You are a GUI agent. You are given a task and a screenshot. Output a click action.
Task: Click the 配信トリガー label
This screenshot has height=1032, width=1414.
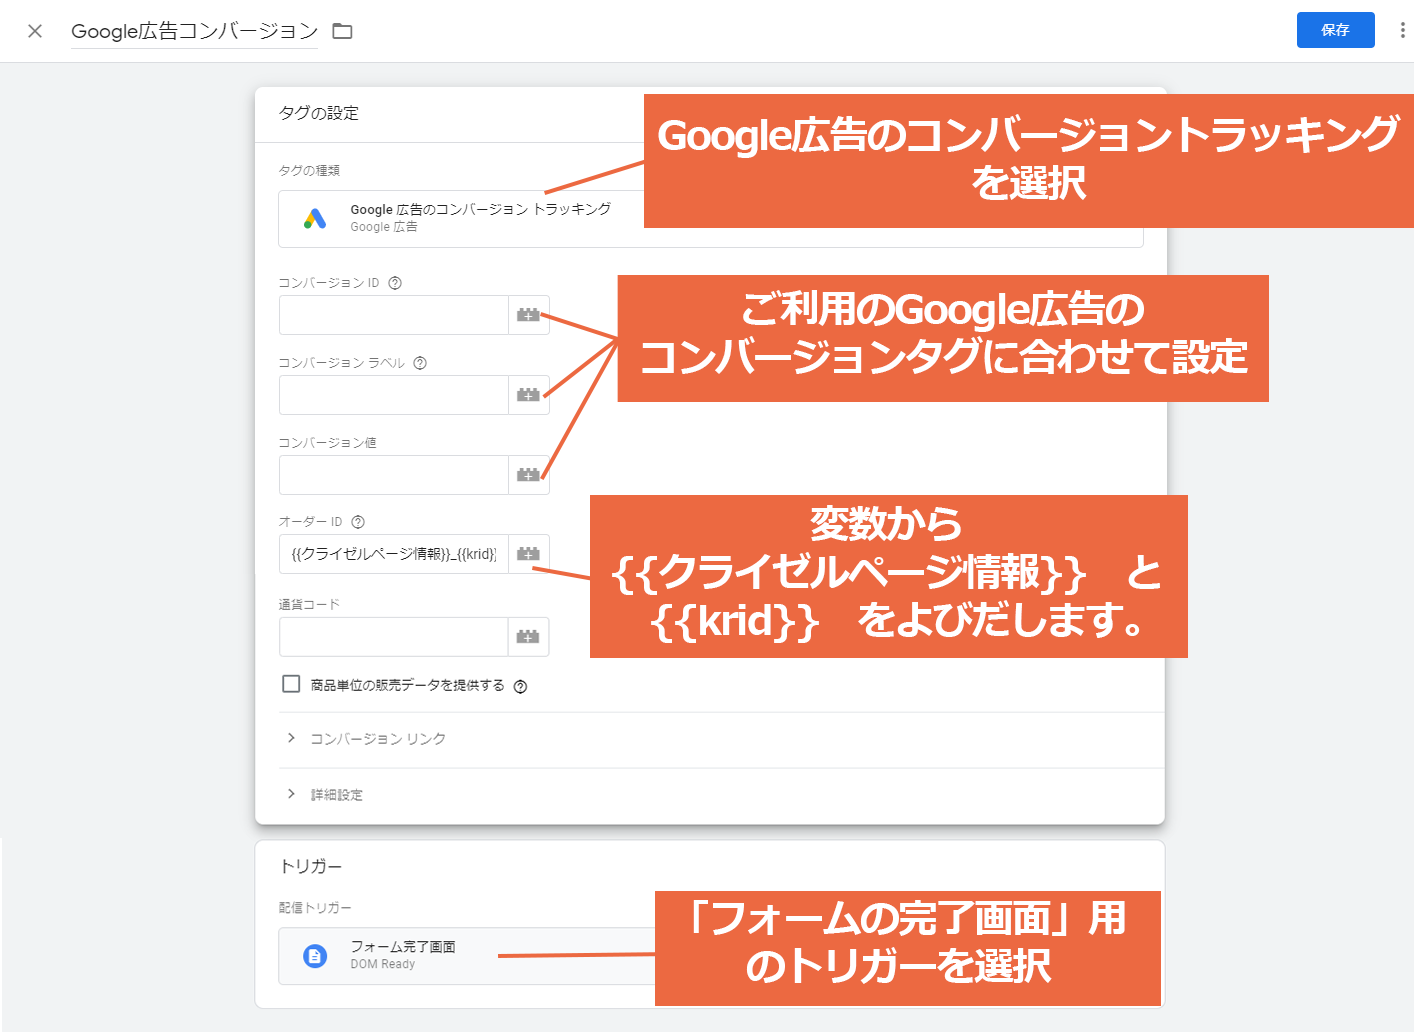(315, 908)
